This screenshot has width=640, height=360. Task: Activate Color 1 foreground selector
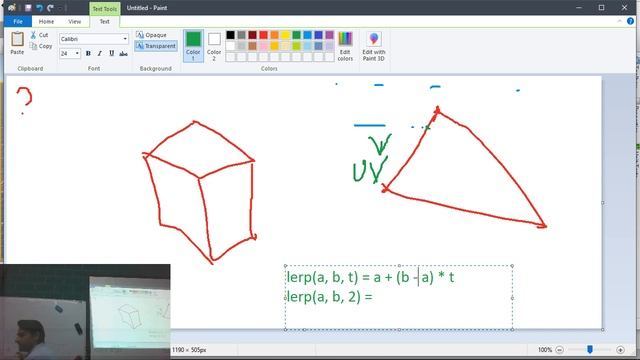tap(193, 46)
